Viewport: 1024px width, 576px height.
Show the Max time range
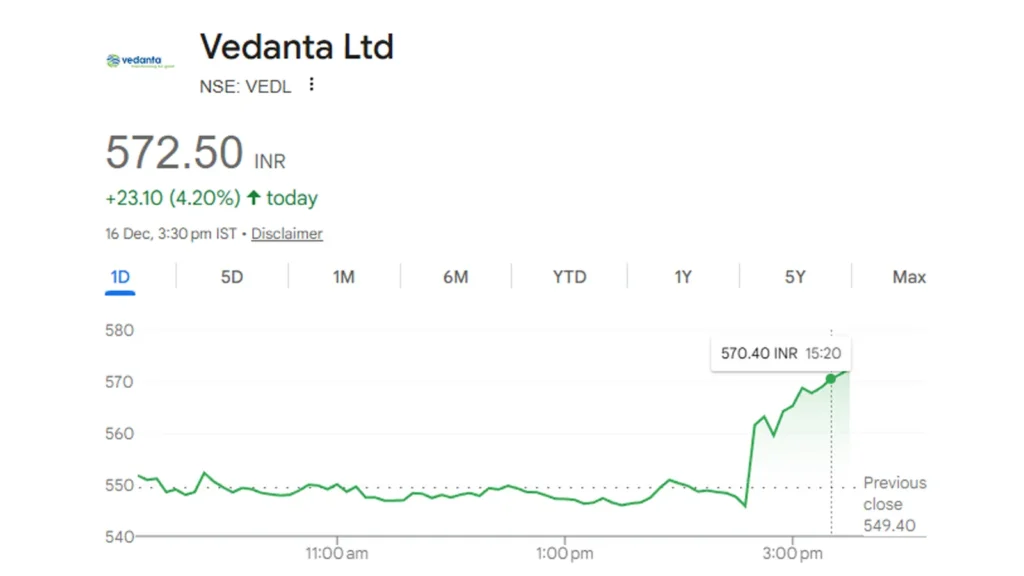point(906,277)
